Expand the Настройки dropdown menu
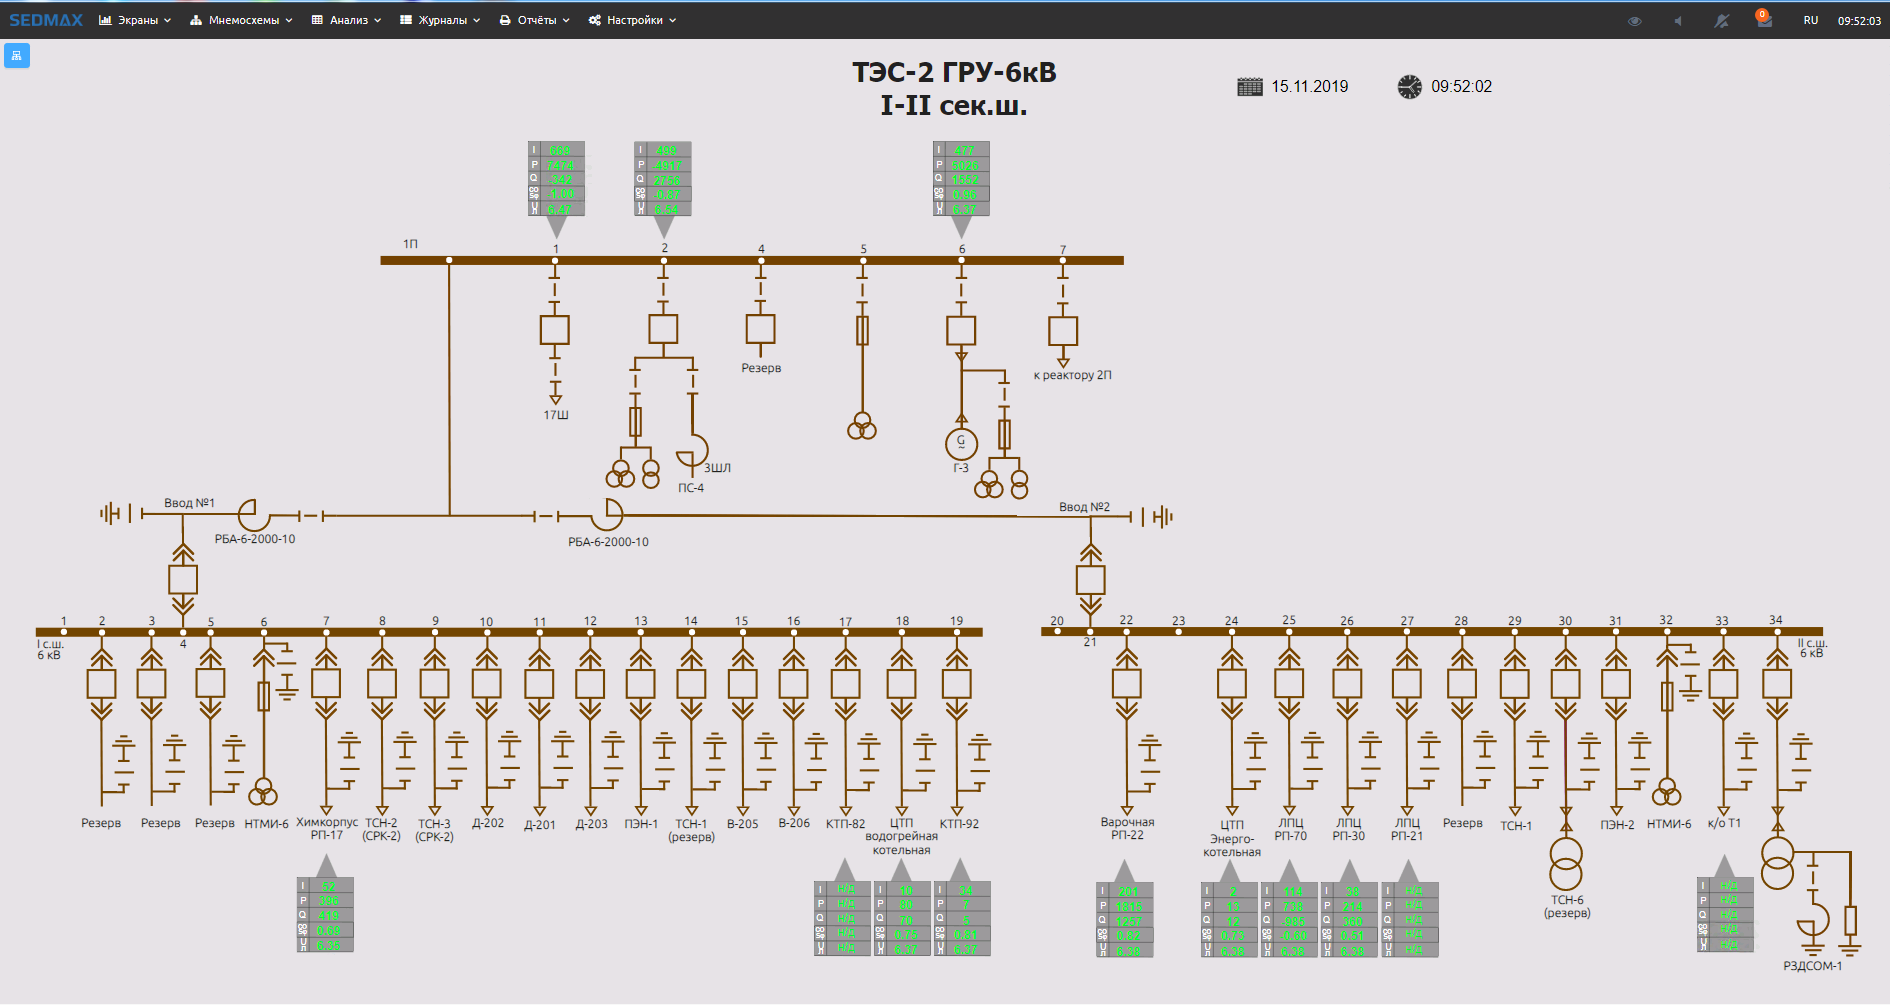This screenshot has width=1890, height=1005. [632, 20]
